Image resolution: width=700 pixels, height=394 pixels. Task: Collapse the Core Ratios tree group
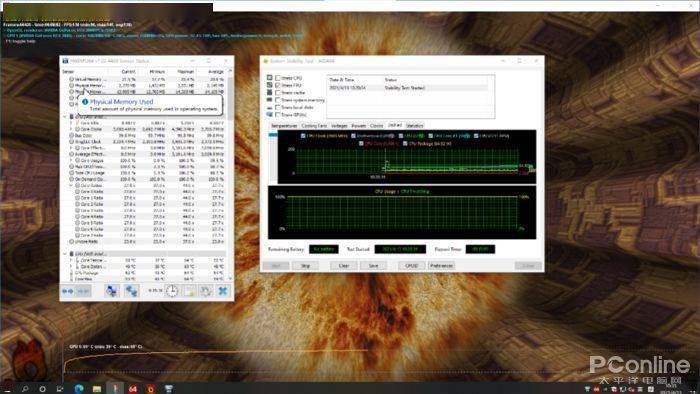71,185
